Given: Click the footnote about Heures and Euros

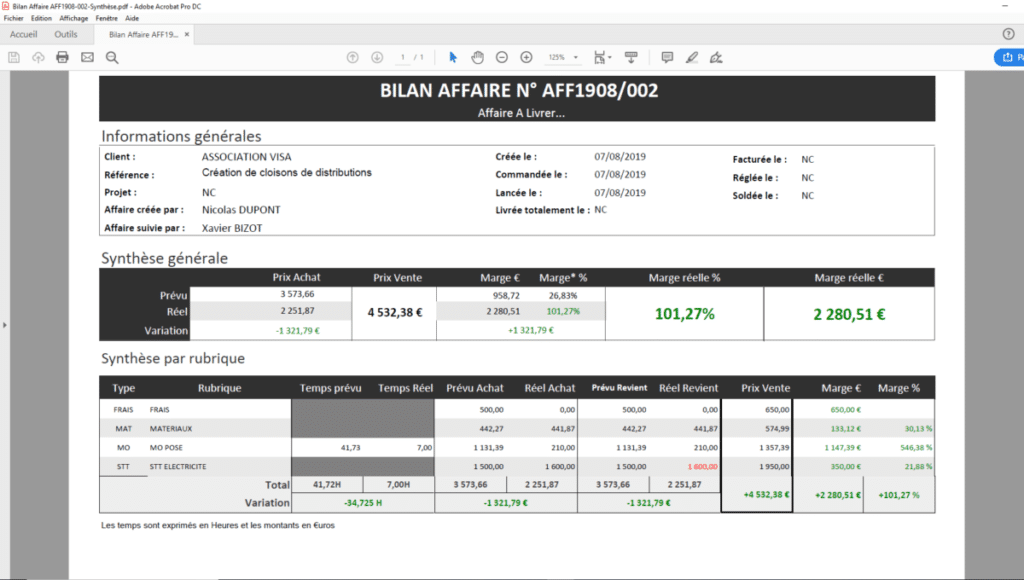Looking at the screenshot, I should pos(217,525).
